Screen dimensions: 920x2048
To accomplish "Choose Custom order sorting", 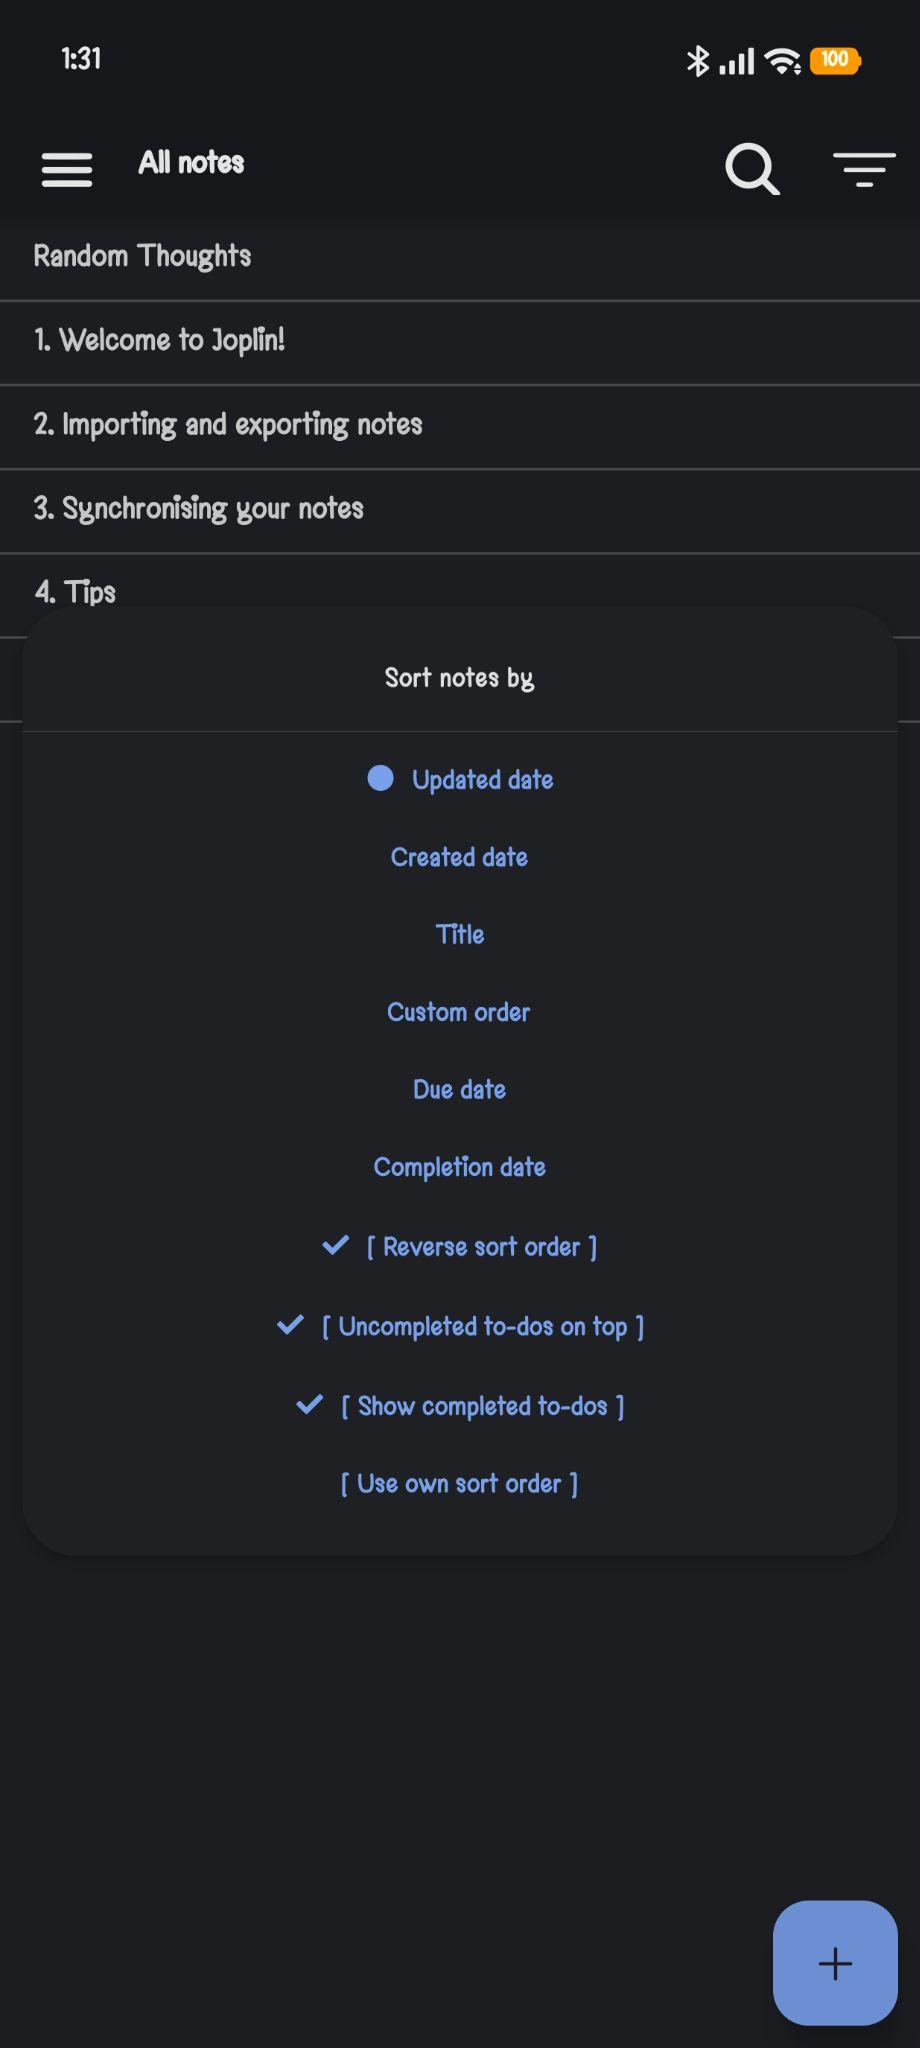I will tap(460, 1012).
